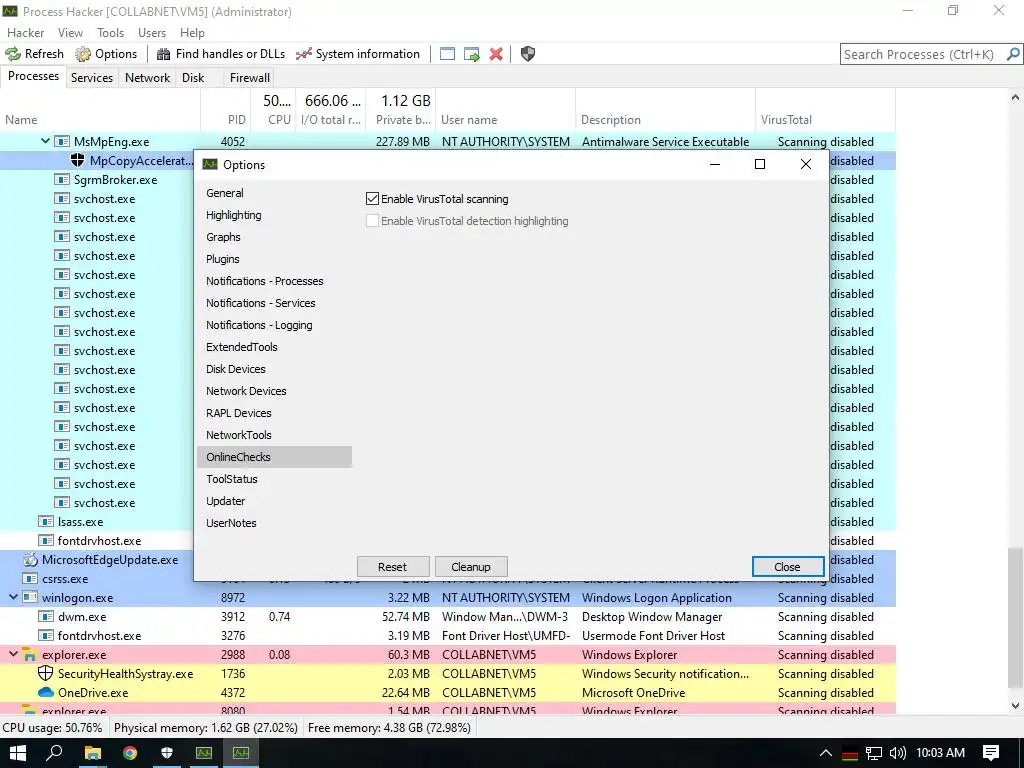Click the MpCopyAccelerator shield process icon
This screenshot has height=768, width=1024.
click(x=78, y=160)
